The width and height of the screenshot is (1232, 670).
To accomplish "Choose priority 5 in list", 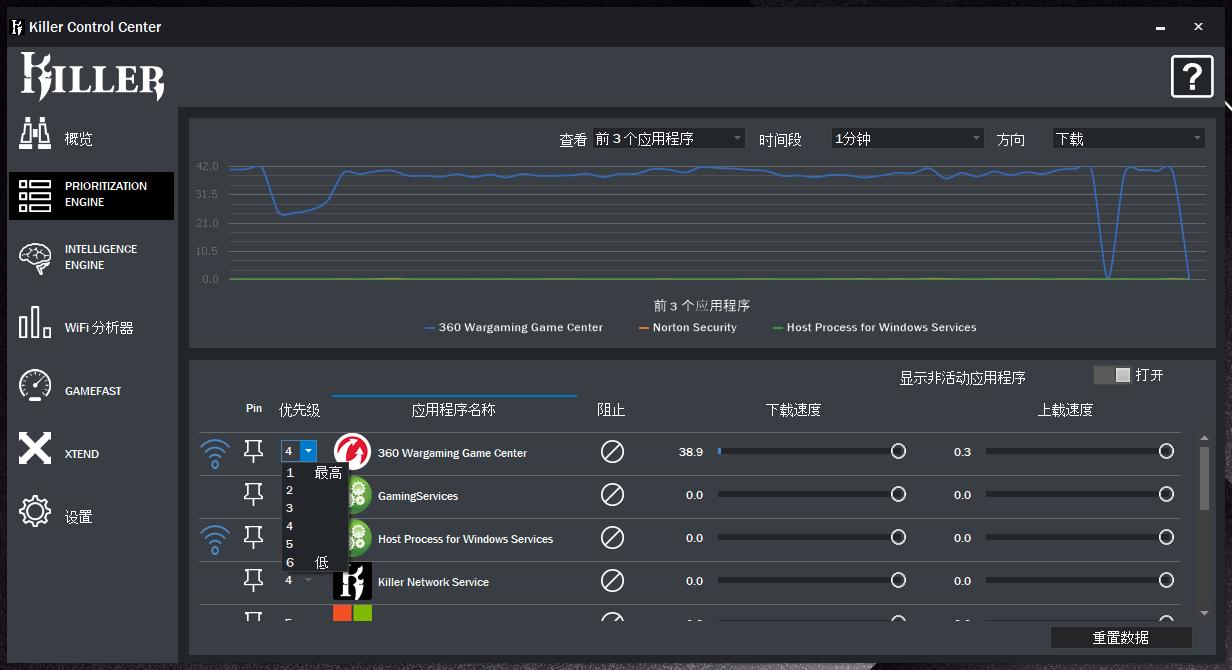I will (314, 544).
